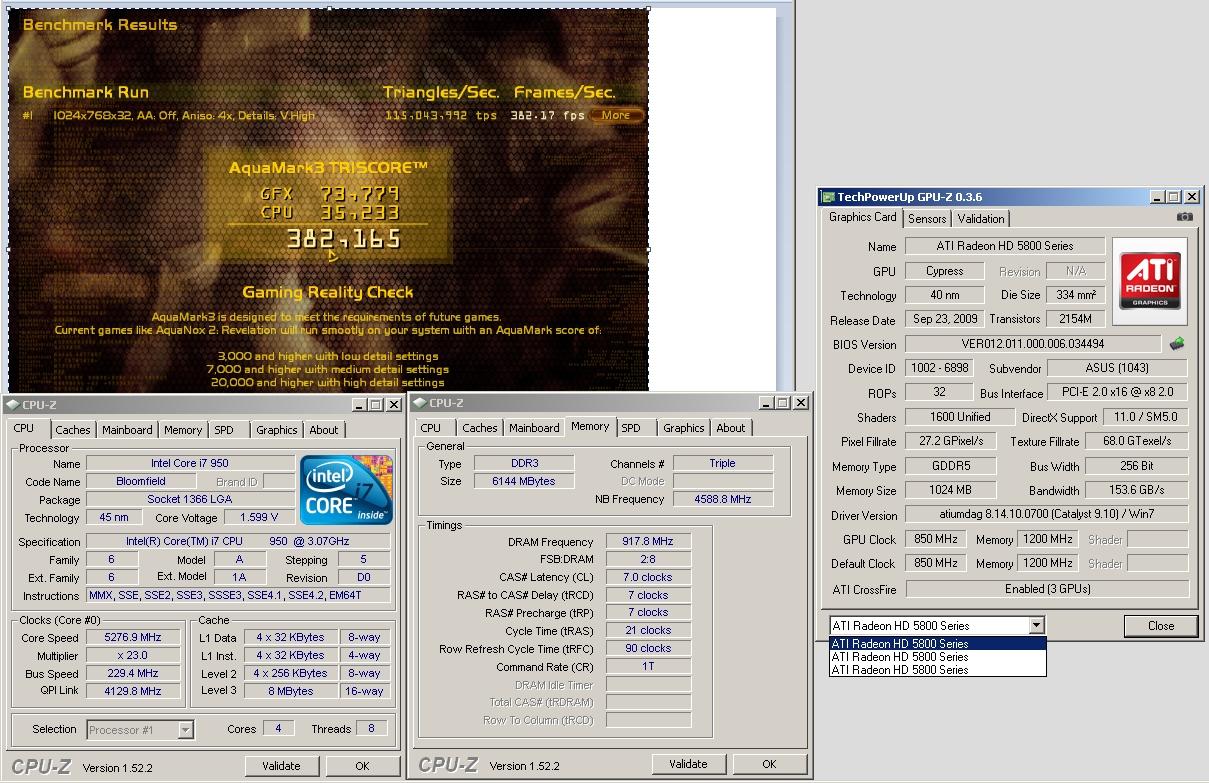Click the Command Rate 1T value
This screenshot has height=783, width=1209.
(x=648, y=667)
